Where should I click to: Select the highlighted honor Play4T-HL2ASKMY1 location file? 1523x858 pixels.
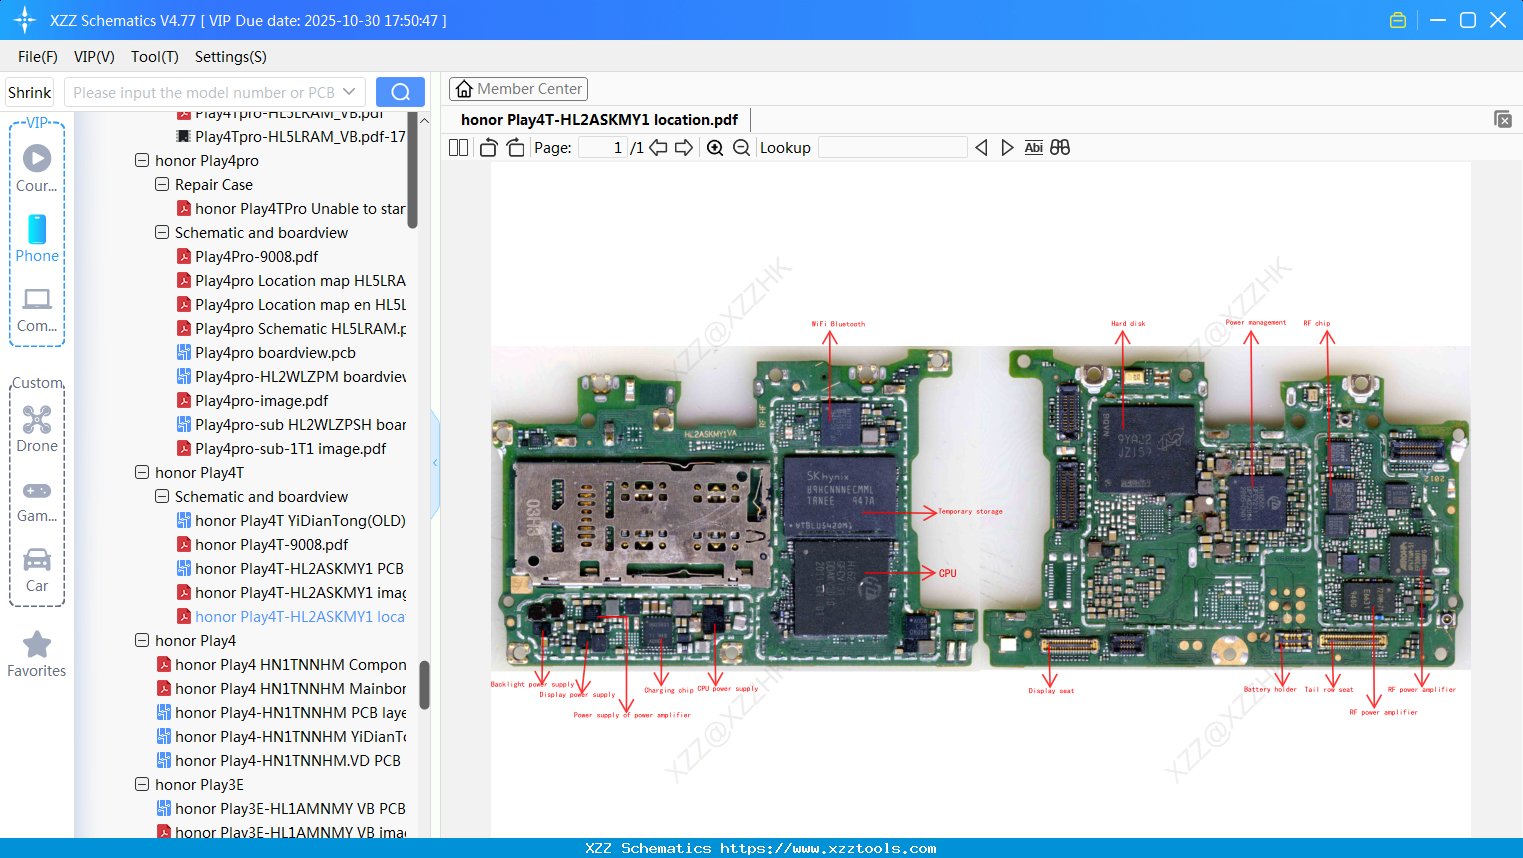point(291,616)
